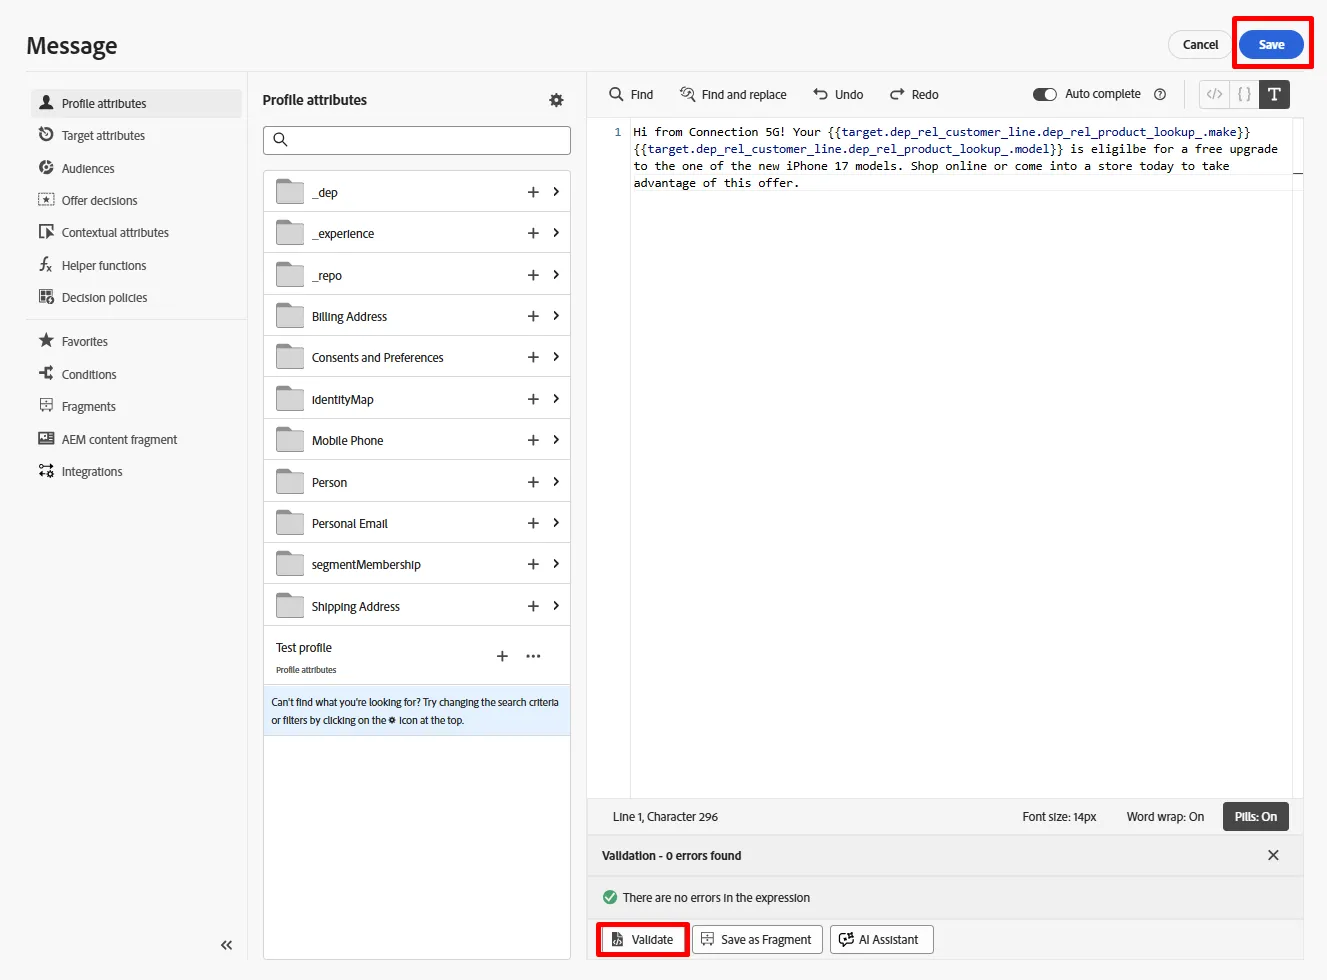Expand the identityMap folder chevron

coord(556,399)
